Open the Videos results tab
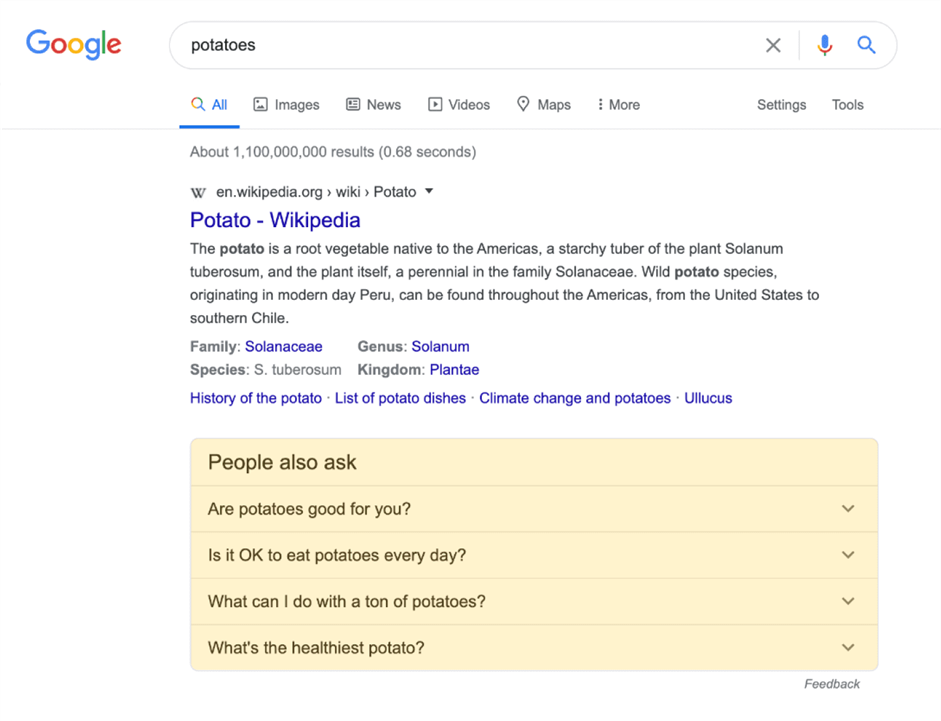Screen dimensions: 941x721 pos(459,105)
